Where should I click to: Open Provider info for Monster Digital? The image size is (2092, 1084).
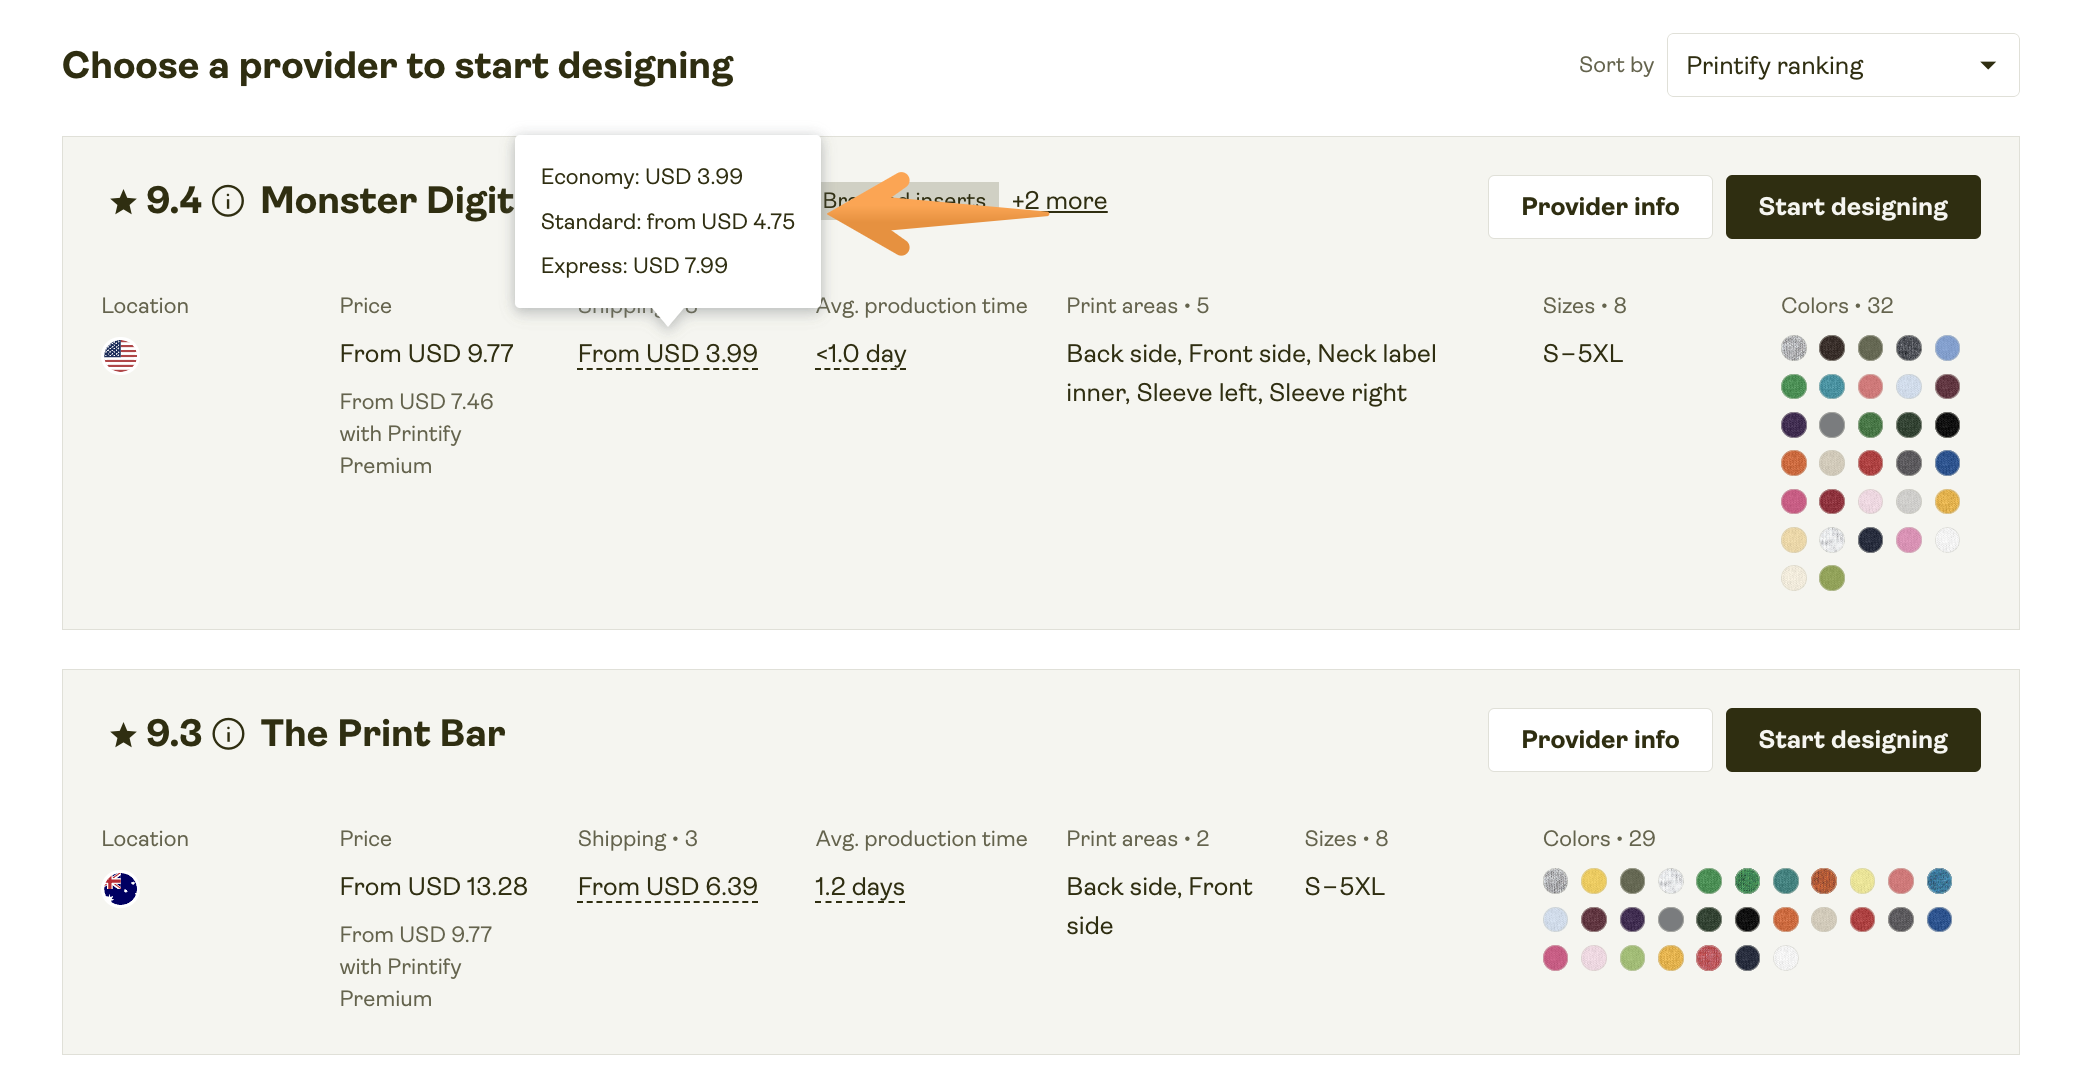click(x=1600, y=207)
